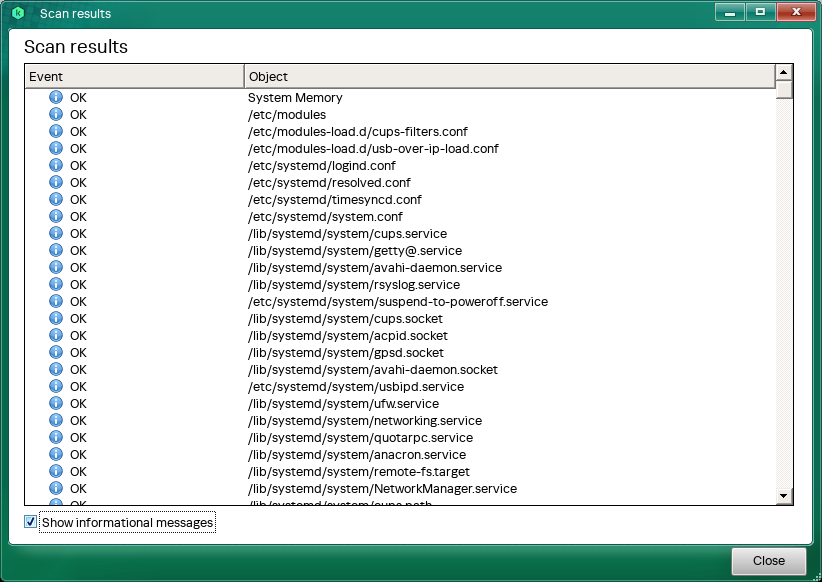Click the scrollbar up arrow
Viewport: 822px width, 582px height.
(x=784, y=72)
